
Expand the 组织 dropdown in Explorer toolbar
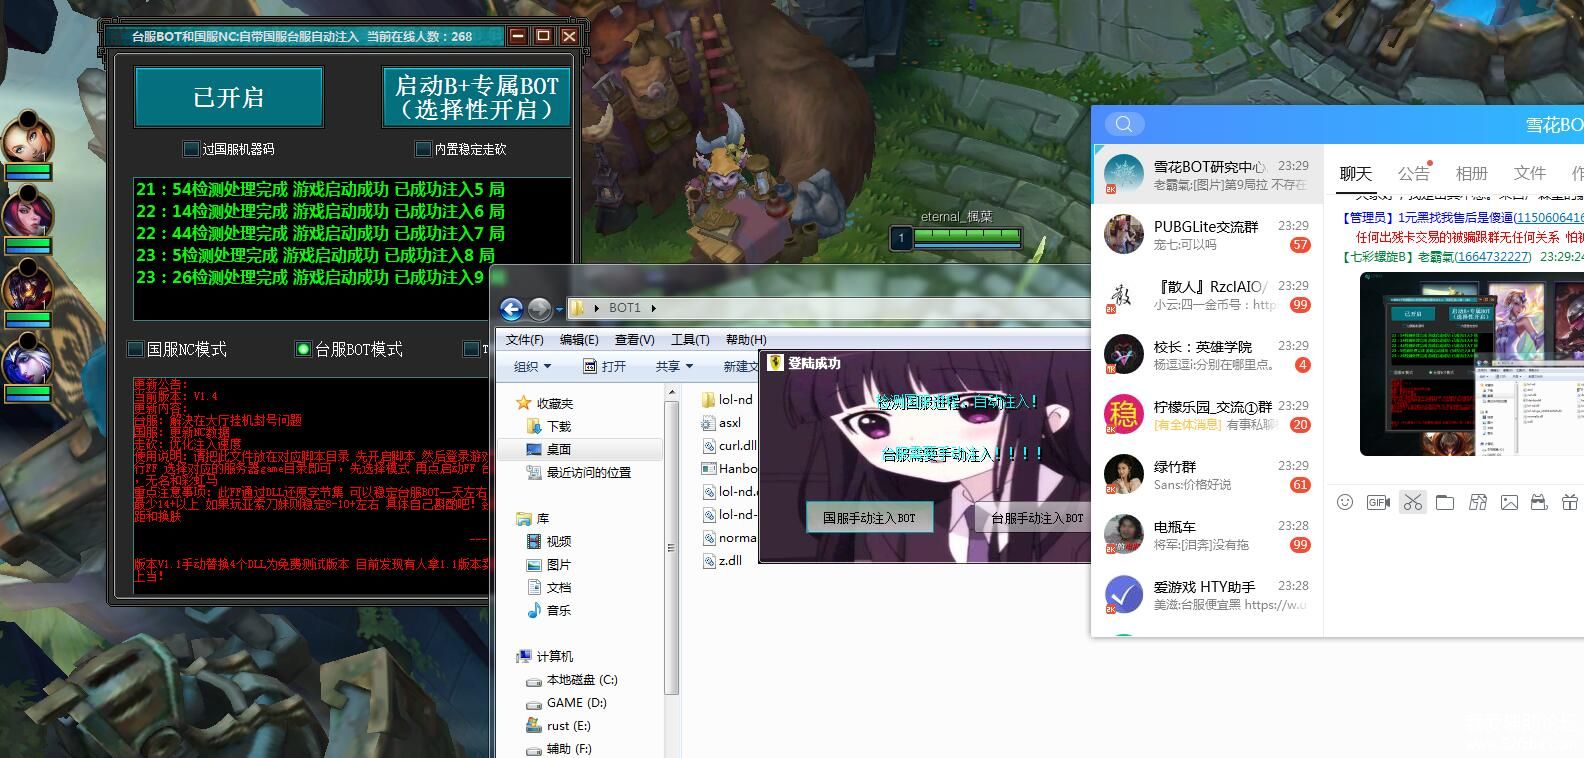pyautogui.click(x=532, y=367)
